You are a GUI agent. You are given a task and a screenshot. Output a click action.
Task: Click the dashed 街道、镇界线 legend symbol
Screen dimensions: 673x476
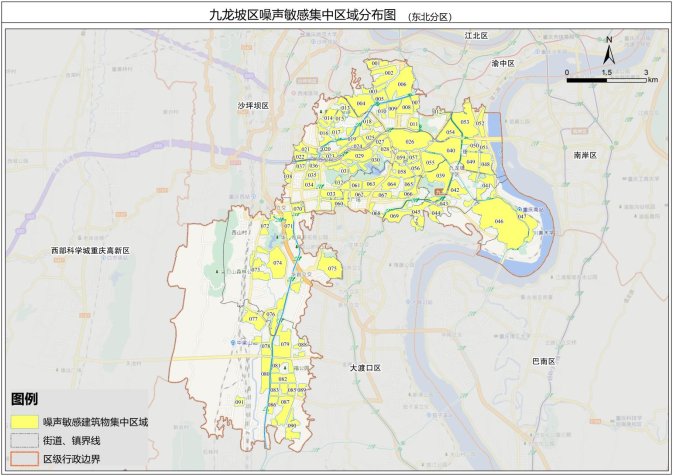coord(25,440)
